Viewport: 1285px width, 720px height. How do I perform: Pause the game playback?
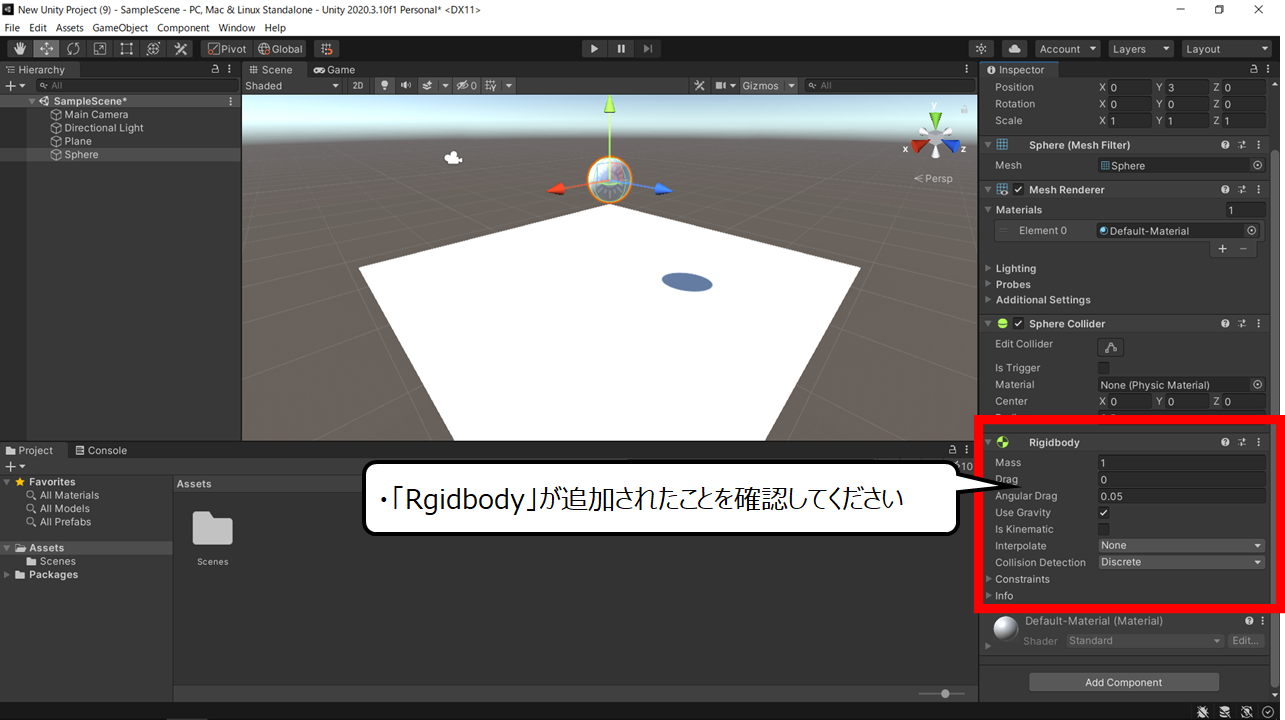pos(621,49)
